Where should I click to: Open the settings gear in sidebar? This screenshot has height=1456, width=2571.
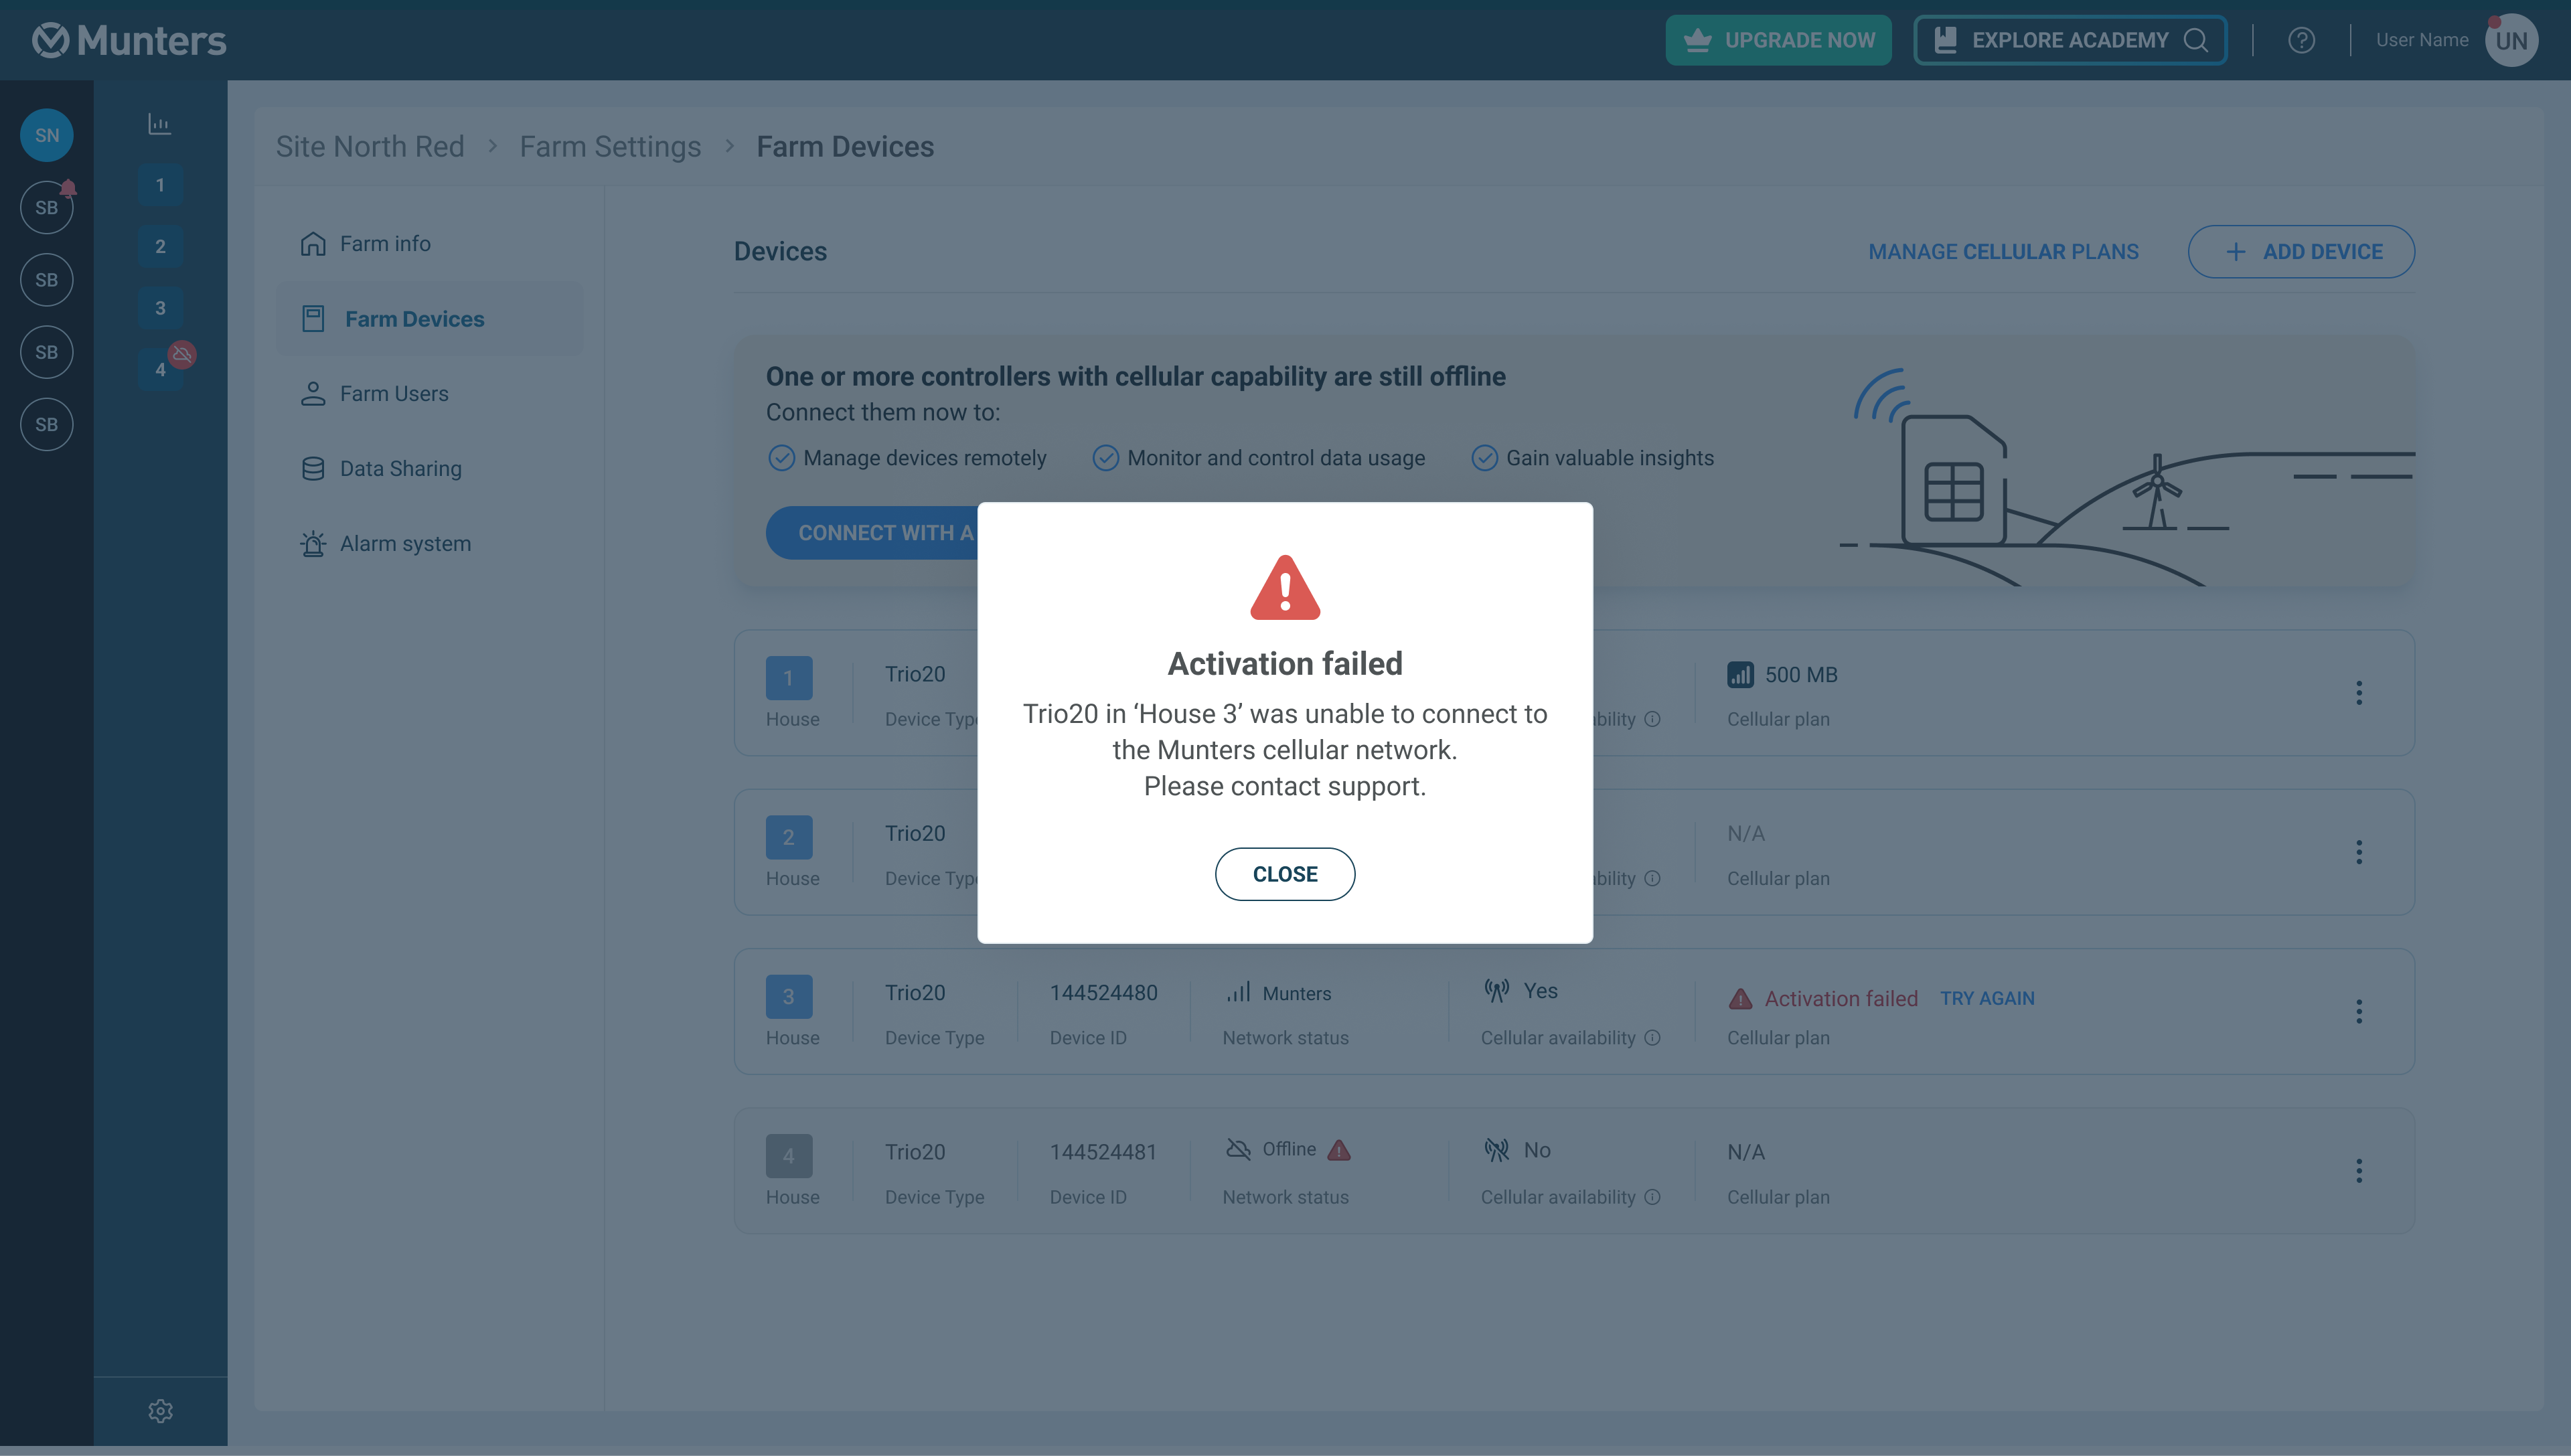point(160,1411)
